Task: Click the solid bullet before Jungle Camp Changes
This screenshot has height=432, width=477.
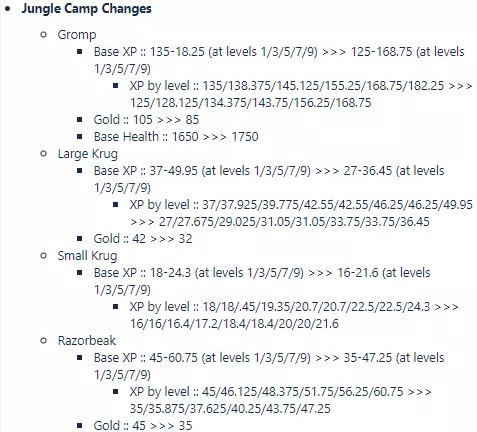Action: pos(7,9)
